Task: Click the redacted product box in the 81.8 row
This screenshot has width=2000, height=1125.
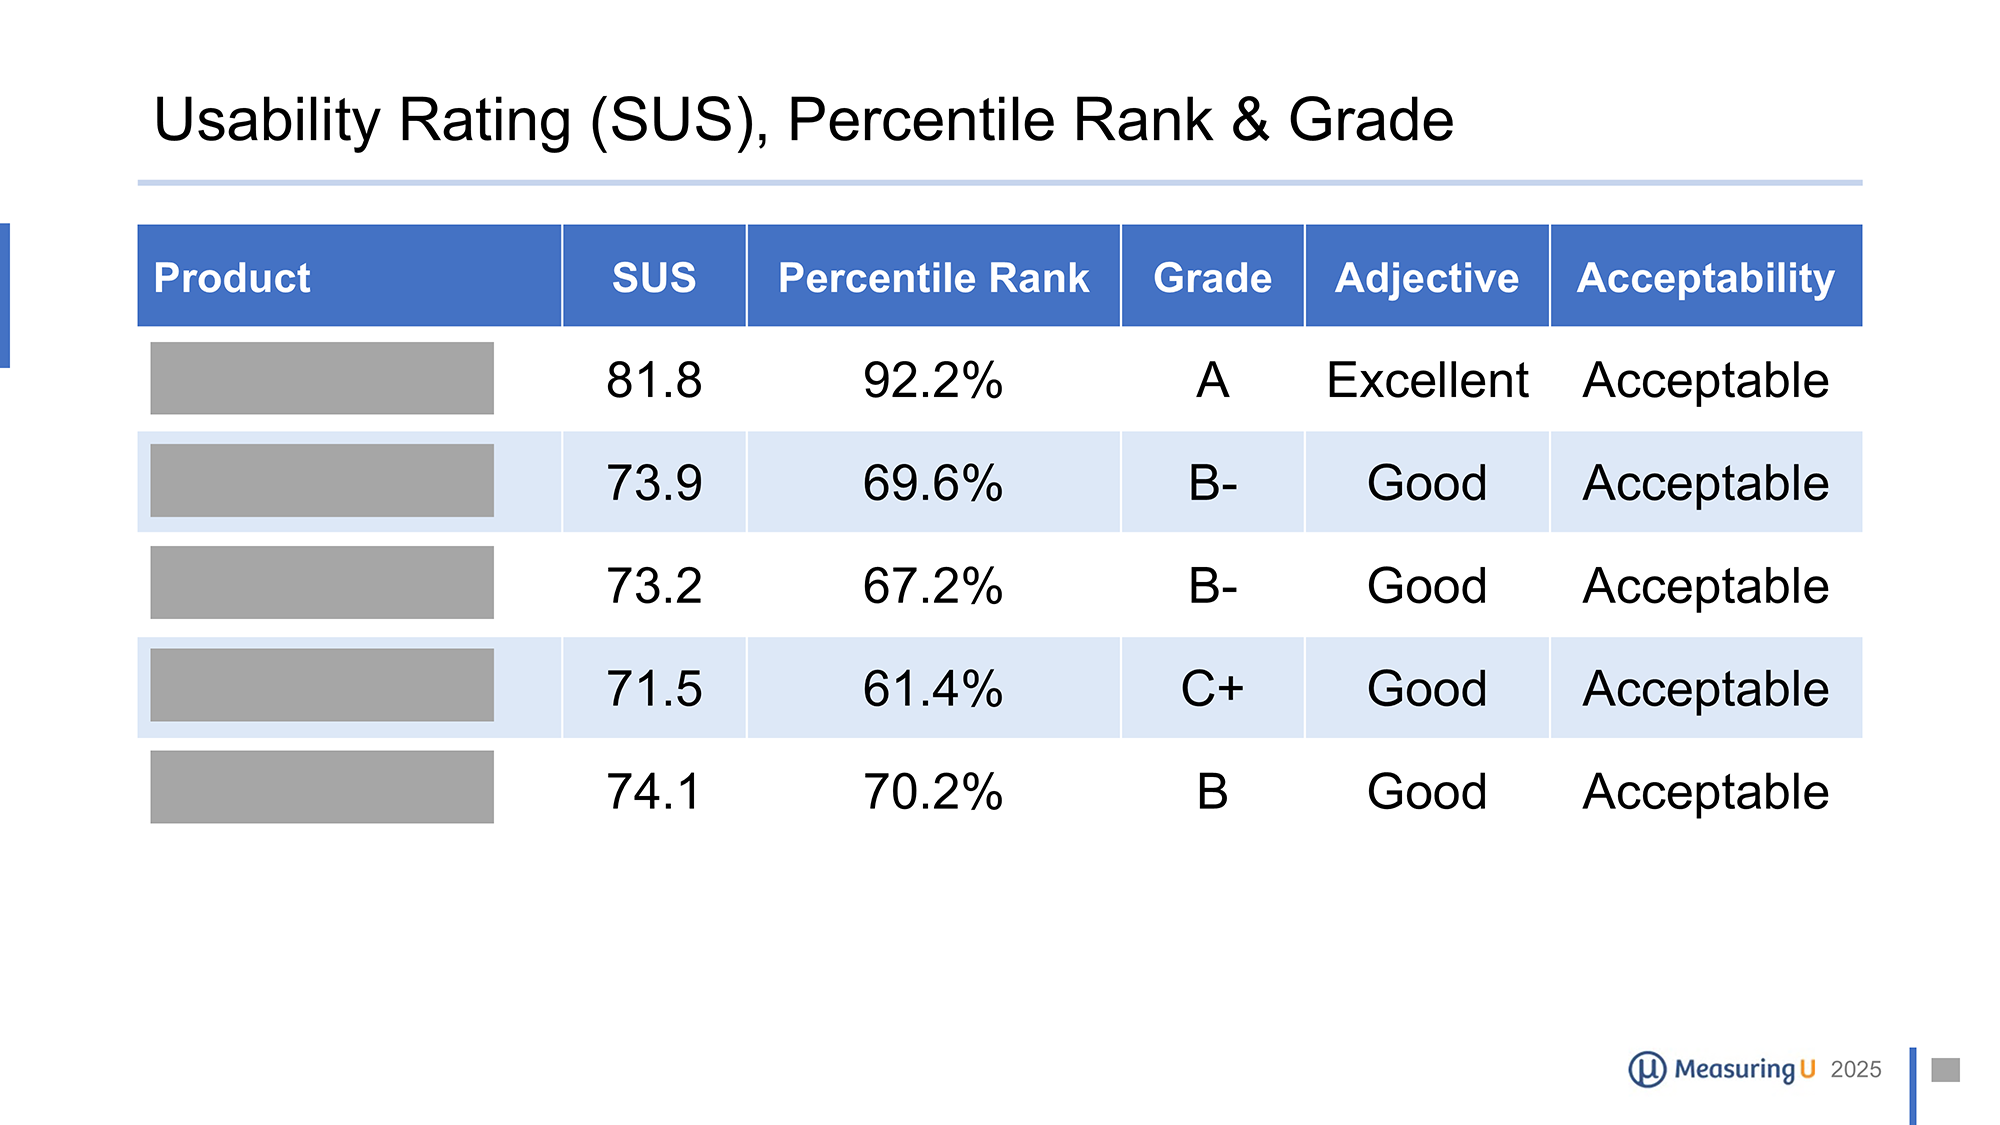Action: [322, 378]
